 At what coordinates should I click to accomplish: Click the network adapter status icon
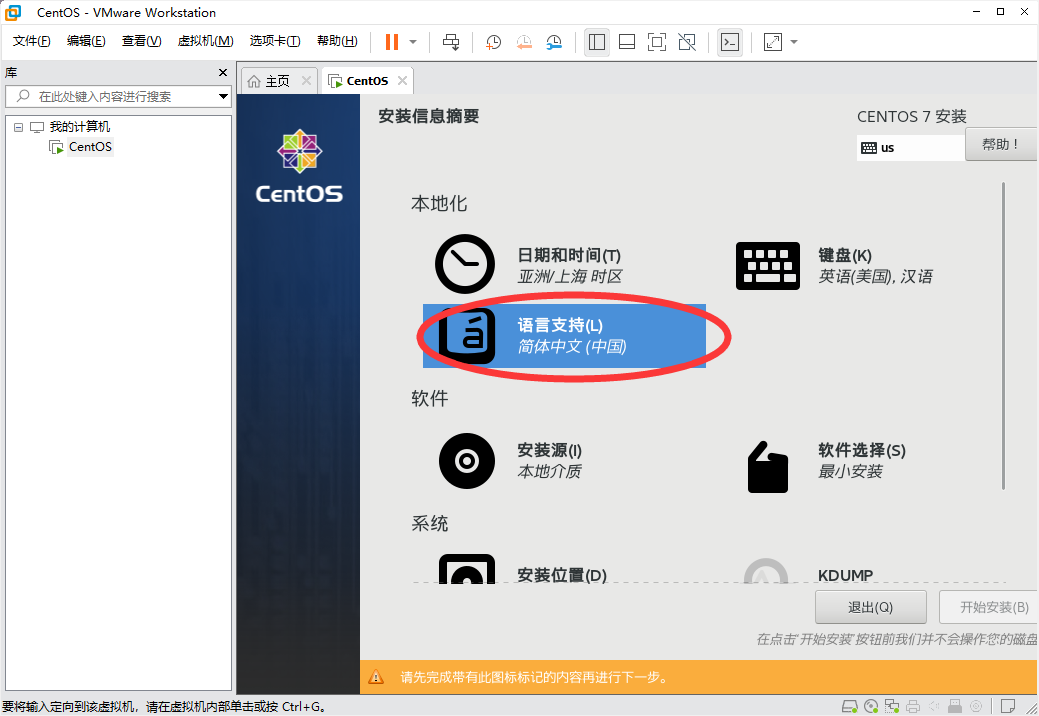892,706
